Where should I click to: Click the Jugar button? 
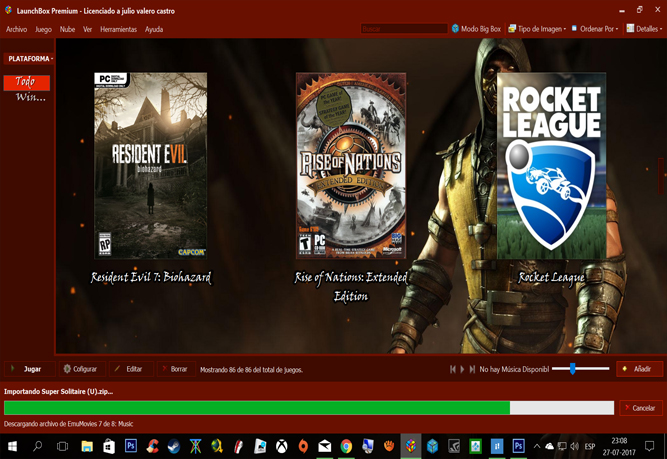[x=30, y=369]
